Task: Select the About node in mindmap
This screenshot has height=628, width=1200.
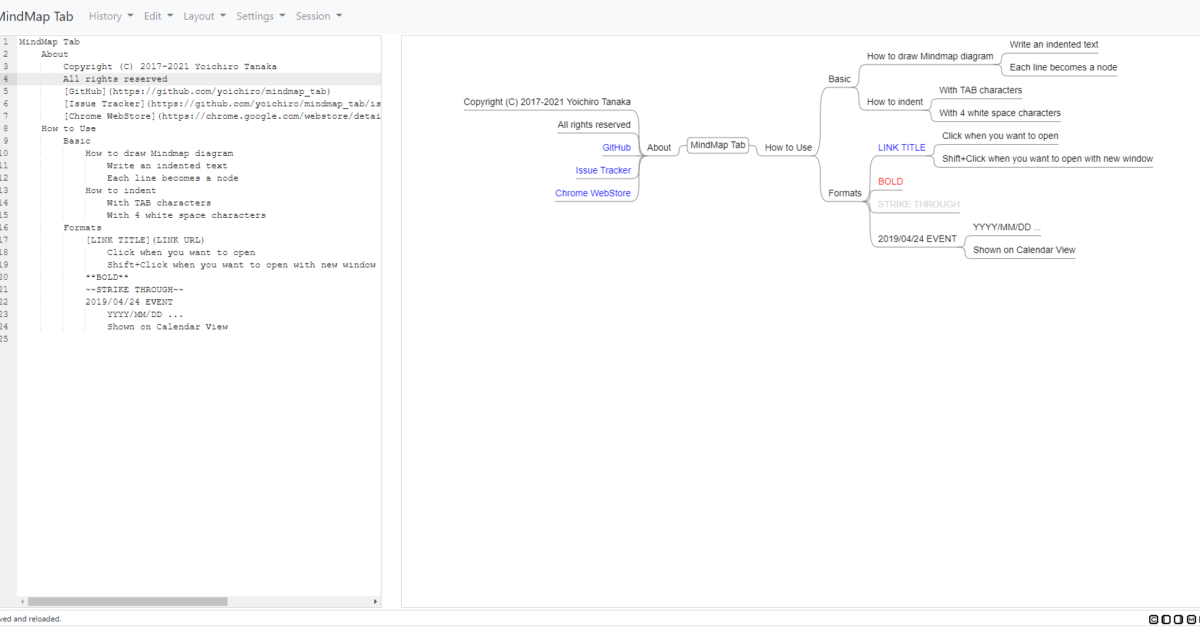Action: [x=659, y=147]
